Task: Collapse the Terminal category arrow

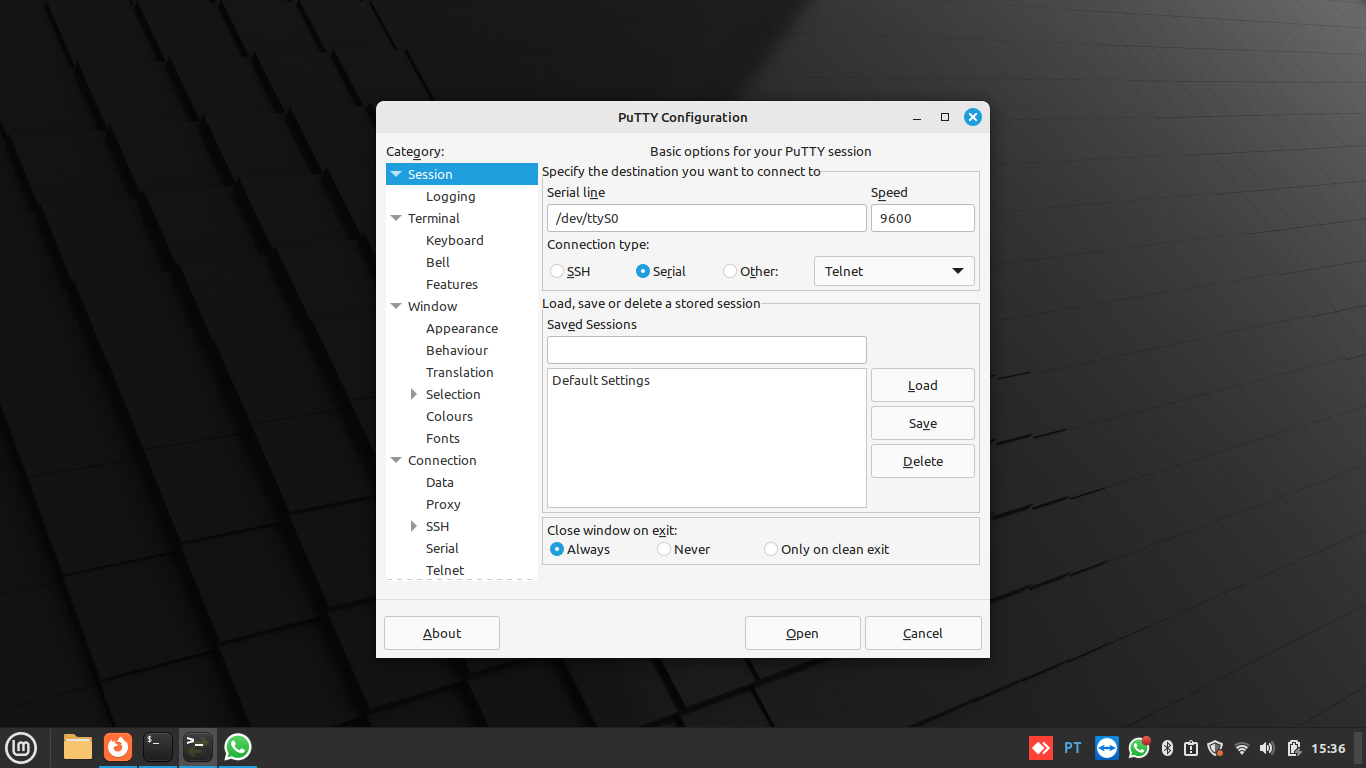Action: [397, 218]
